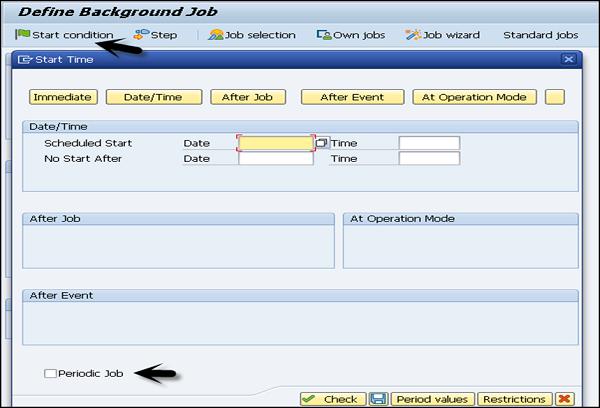Click the Own jobs person icon
600x408 pixels.
point(324,35)
